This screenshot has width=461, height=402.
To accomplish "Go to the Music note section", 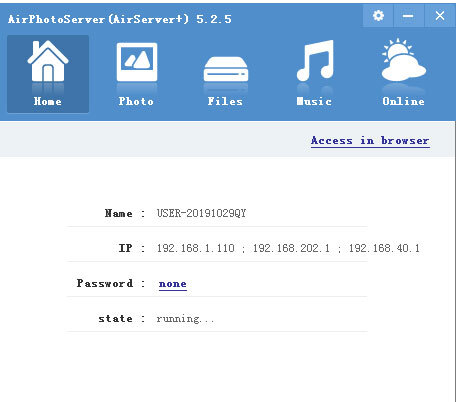I will [315, 74].
